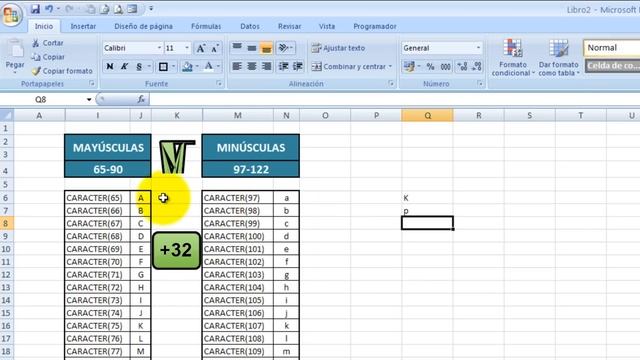Select all cells with corner button
This screenshot has height=360, width=640.
(7, 115)
